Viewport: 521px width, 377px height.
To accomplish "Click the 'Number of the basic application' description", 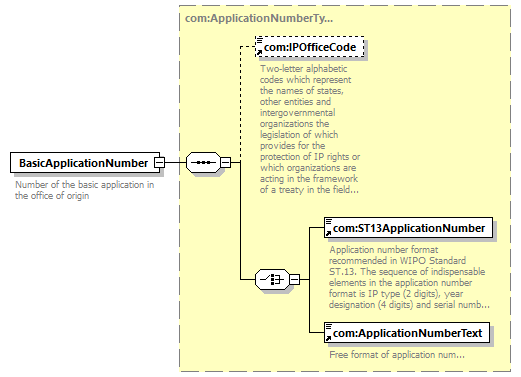I will point(85,190).
